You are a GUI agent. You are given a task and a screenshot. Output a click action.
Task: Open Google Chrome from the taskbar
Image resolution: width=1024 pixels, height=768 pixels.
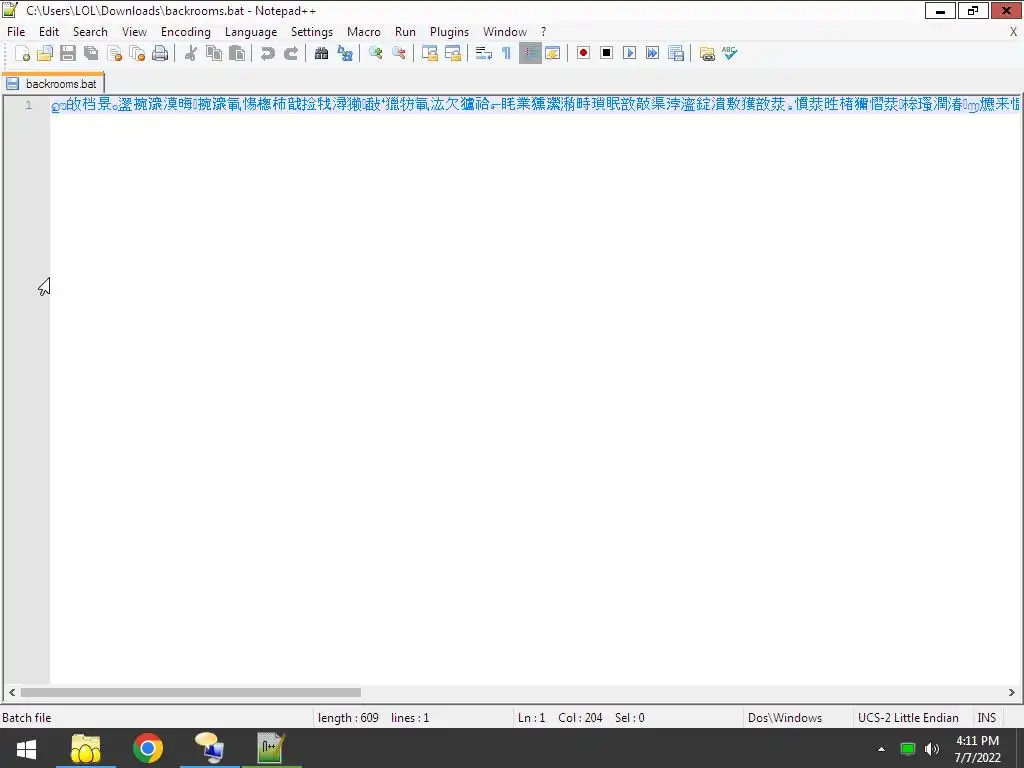click(148, 748)
